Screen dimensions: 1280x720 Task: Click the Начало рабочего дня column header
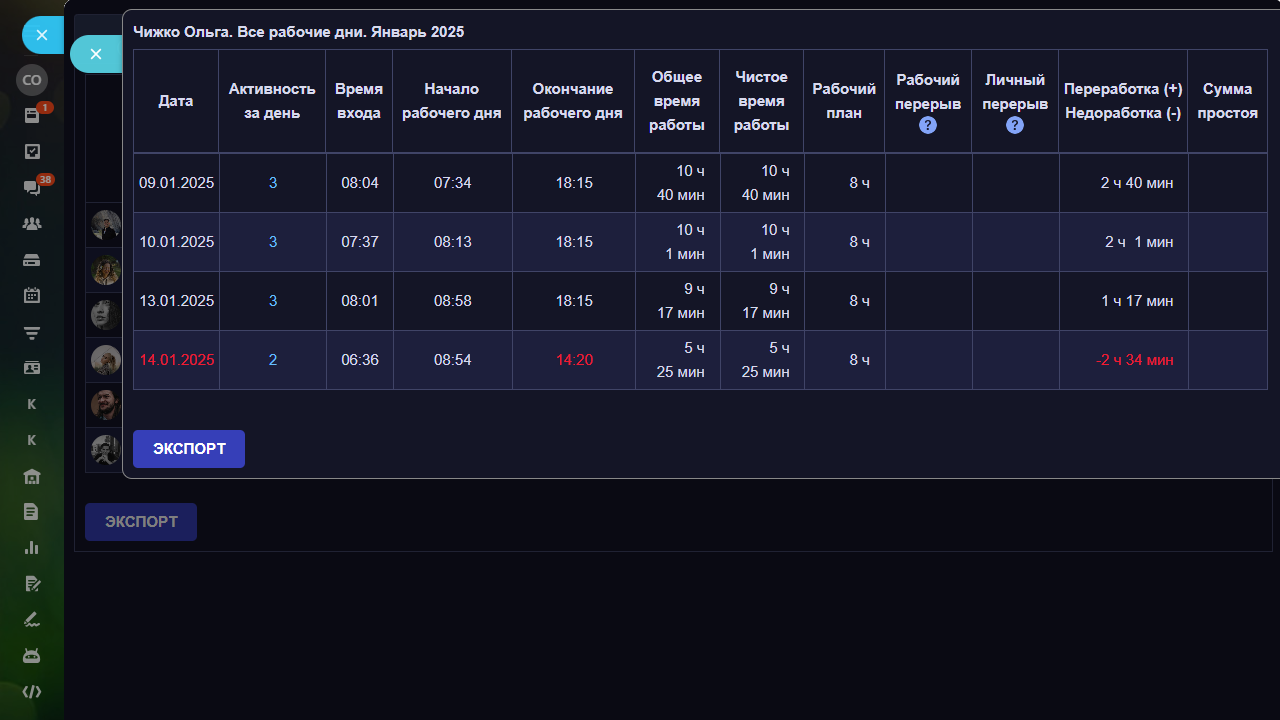pos(452,101)
